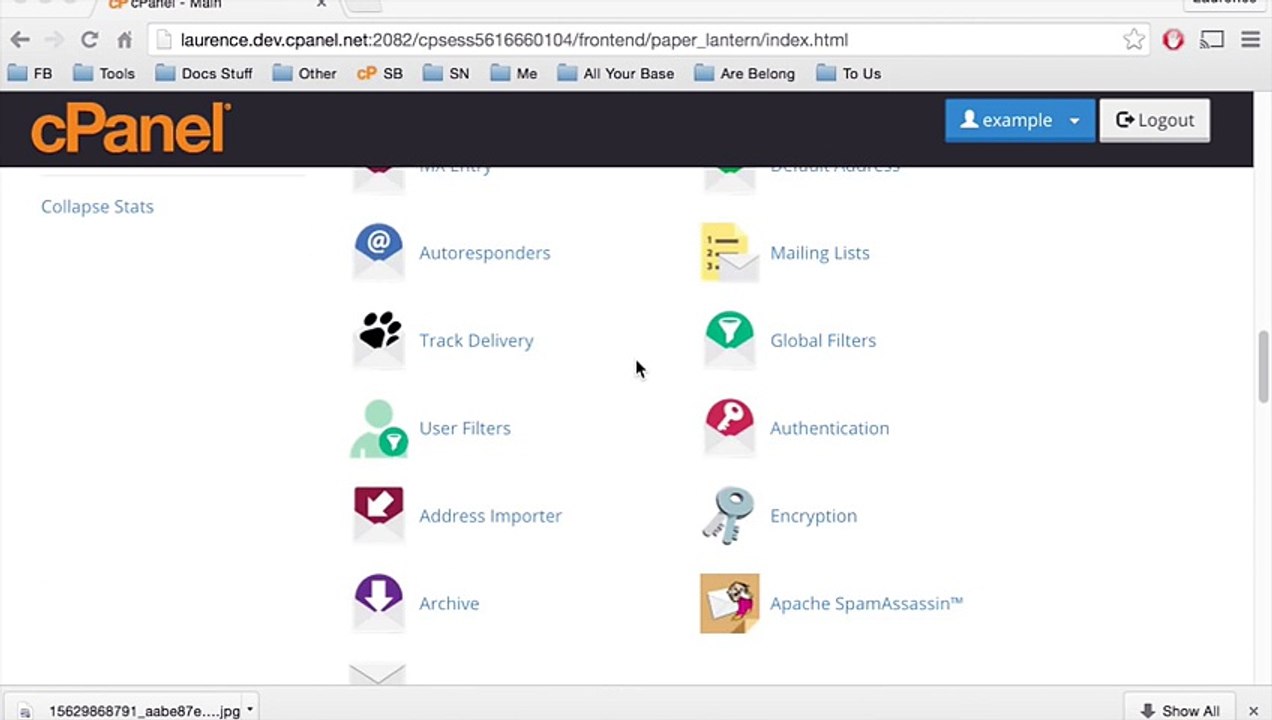Open the All Your Base folder
The height and width of the screenshot is (720, 1272).
[x=616, y=73]
